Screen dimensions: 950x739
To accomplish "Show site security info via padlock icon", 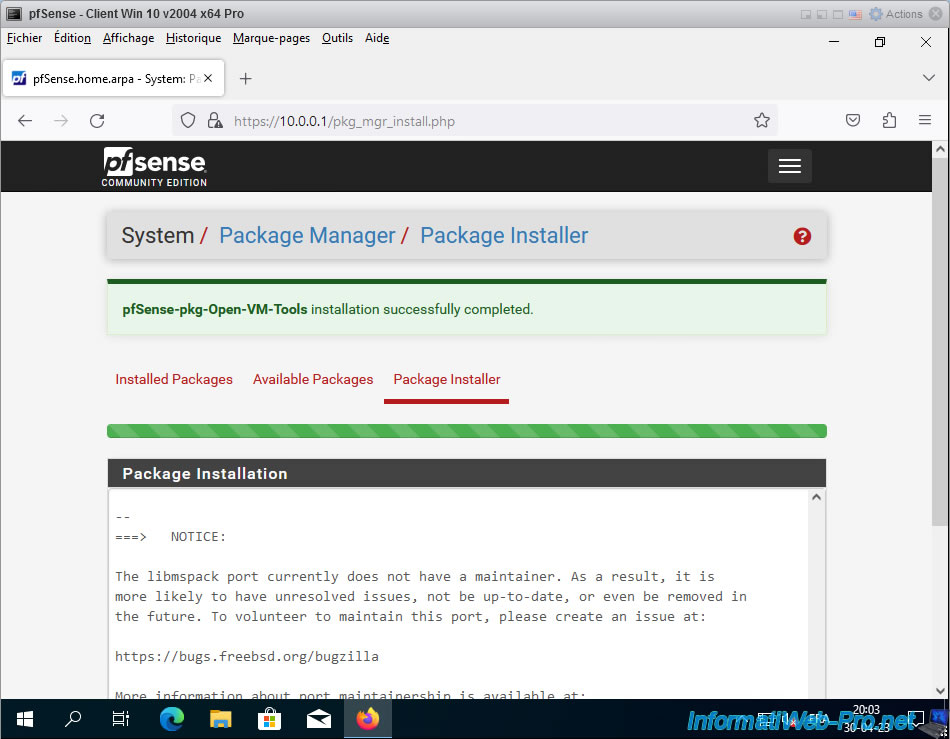I will (x=214, y=121).
